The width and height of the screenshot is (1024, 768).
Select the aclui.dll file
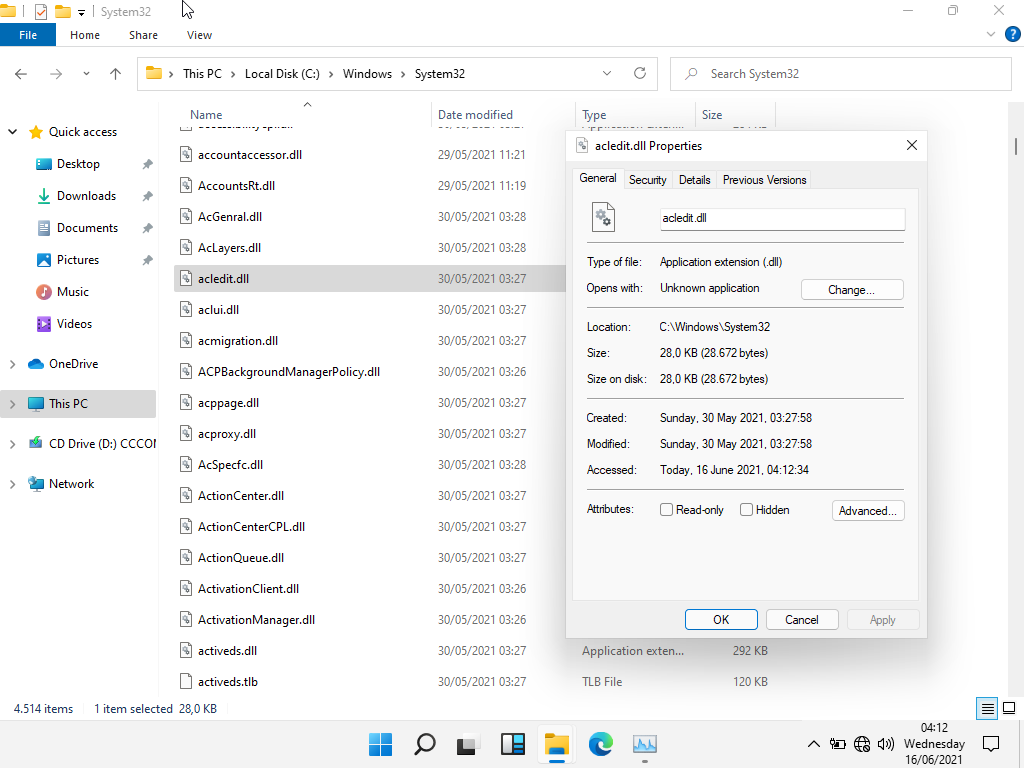tap(218, 310)
